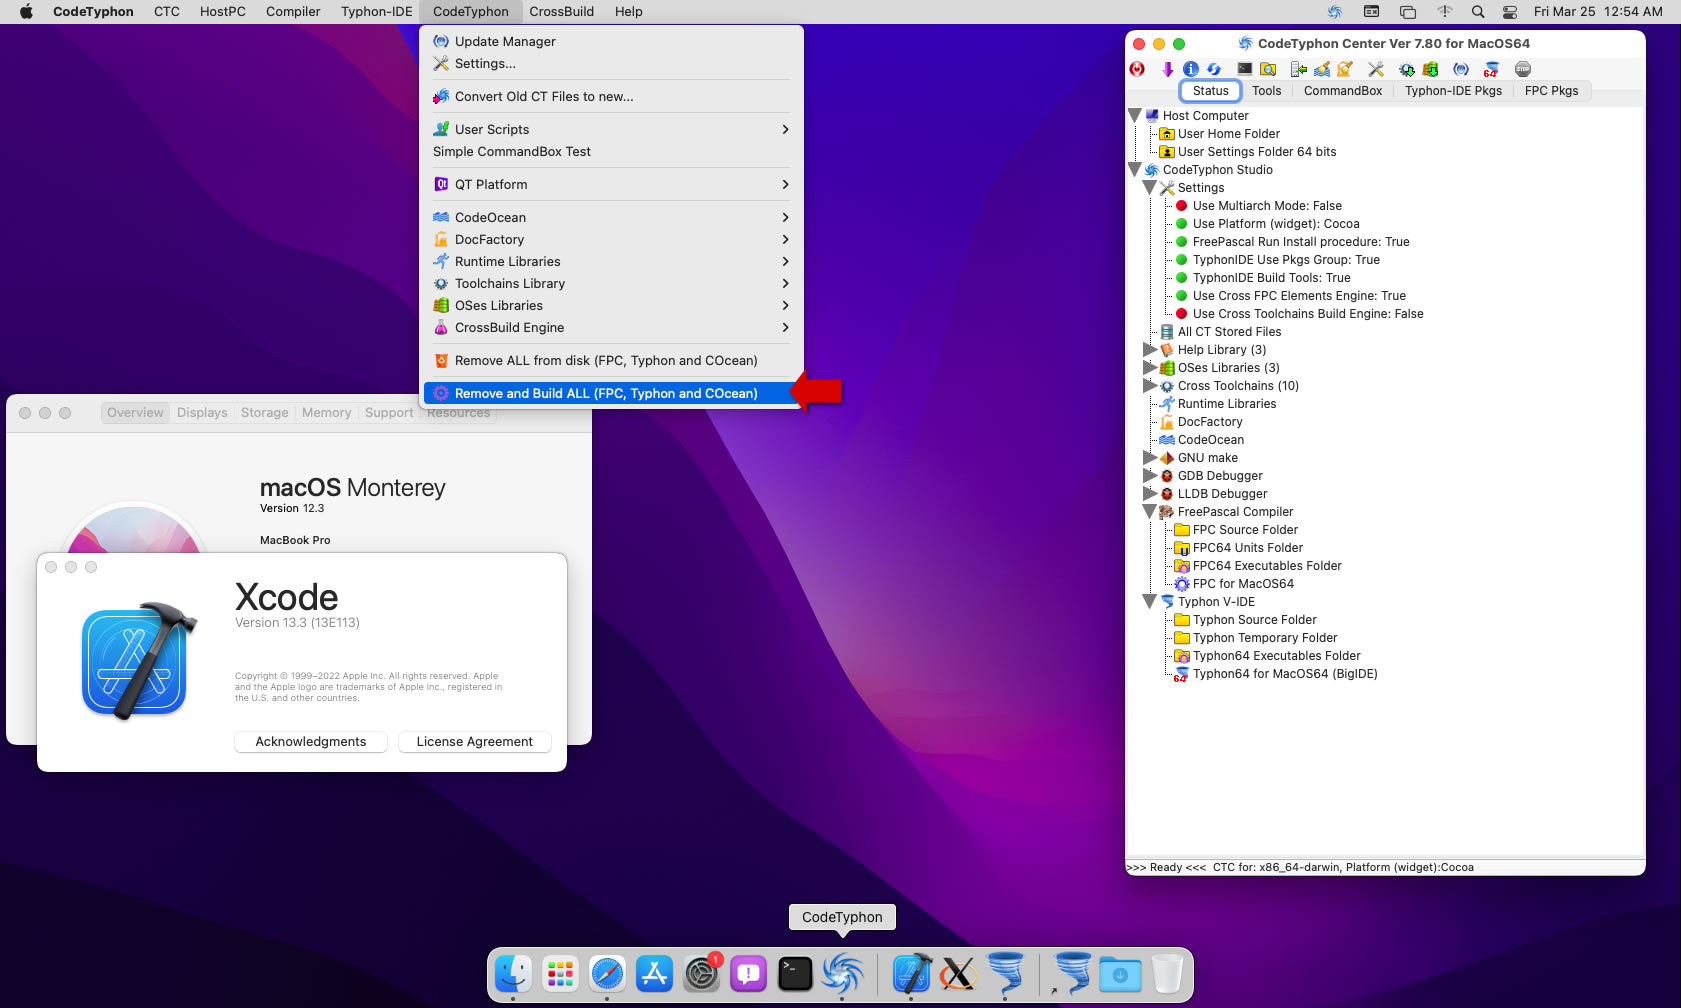Image resolution: width=1681 pixels, height=1008 pixels.
Task: Expand the Cross Toolchains (10) node
Action: [x=1150, y=386]
